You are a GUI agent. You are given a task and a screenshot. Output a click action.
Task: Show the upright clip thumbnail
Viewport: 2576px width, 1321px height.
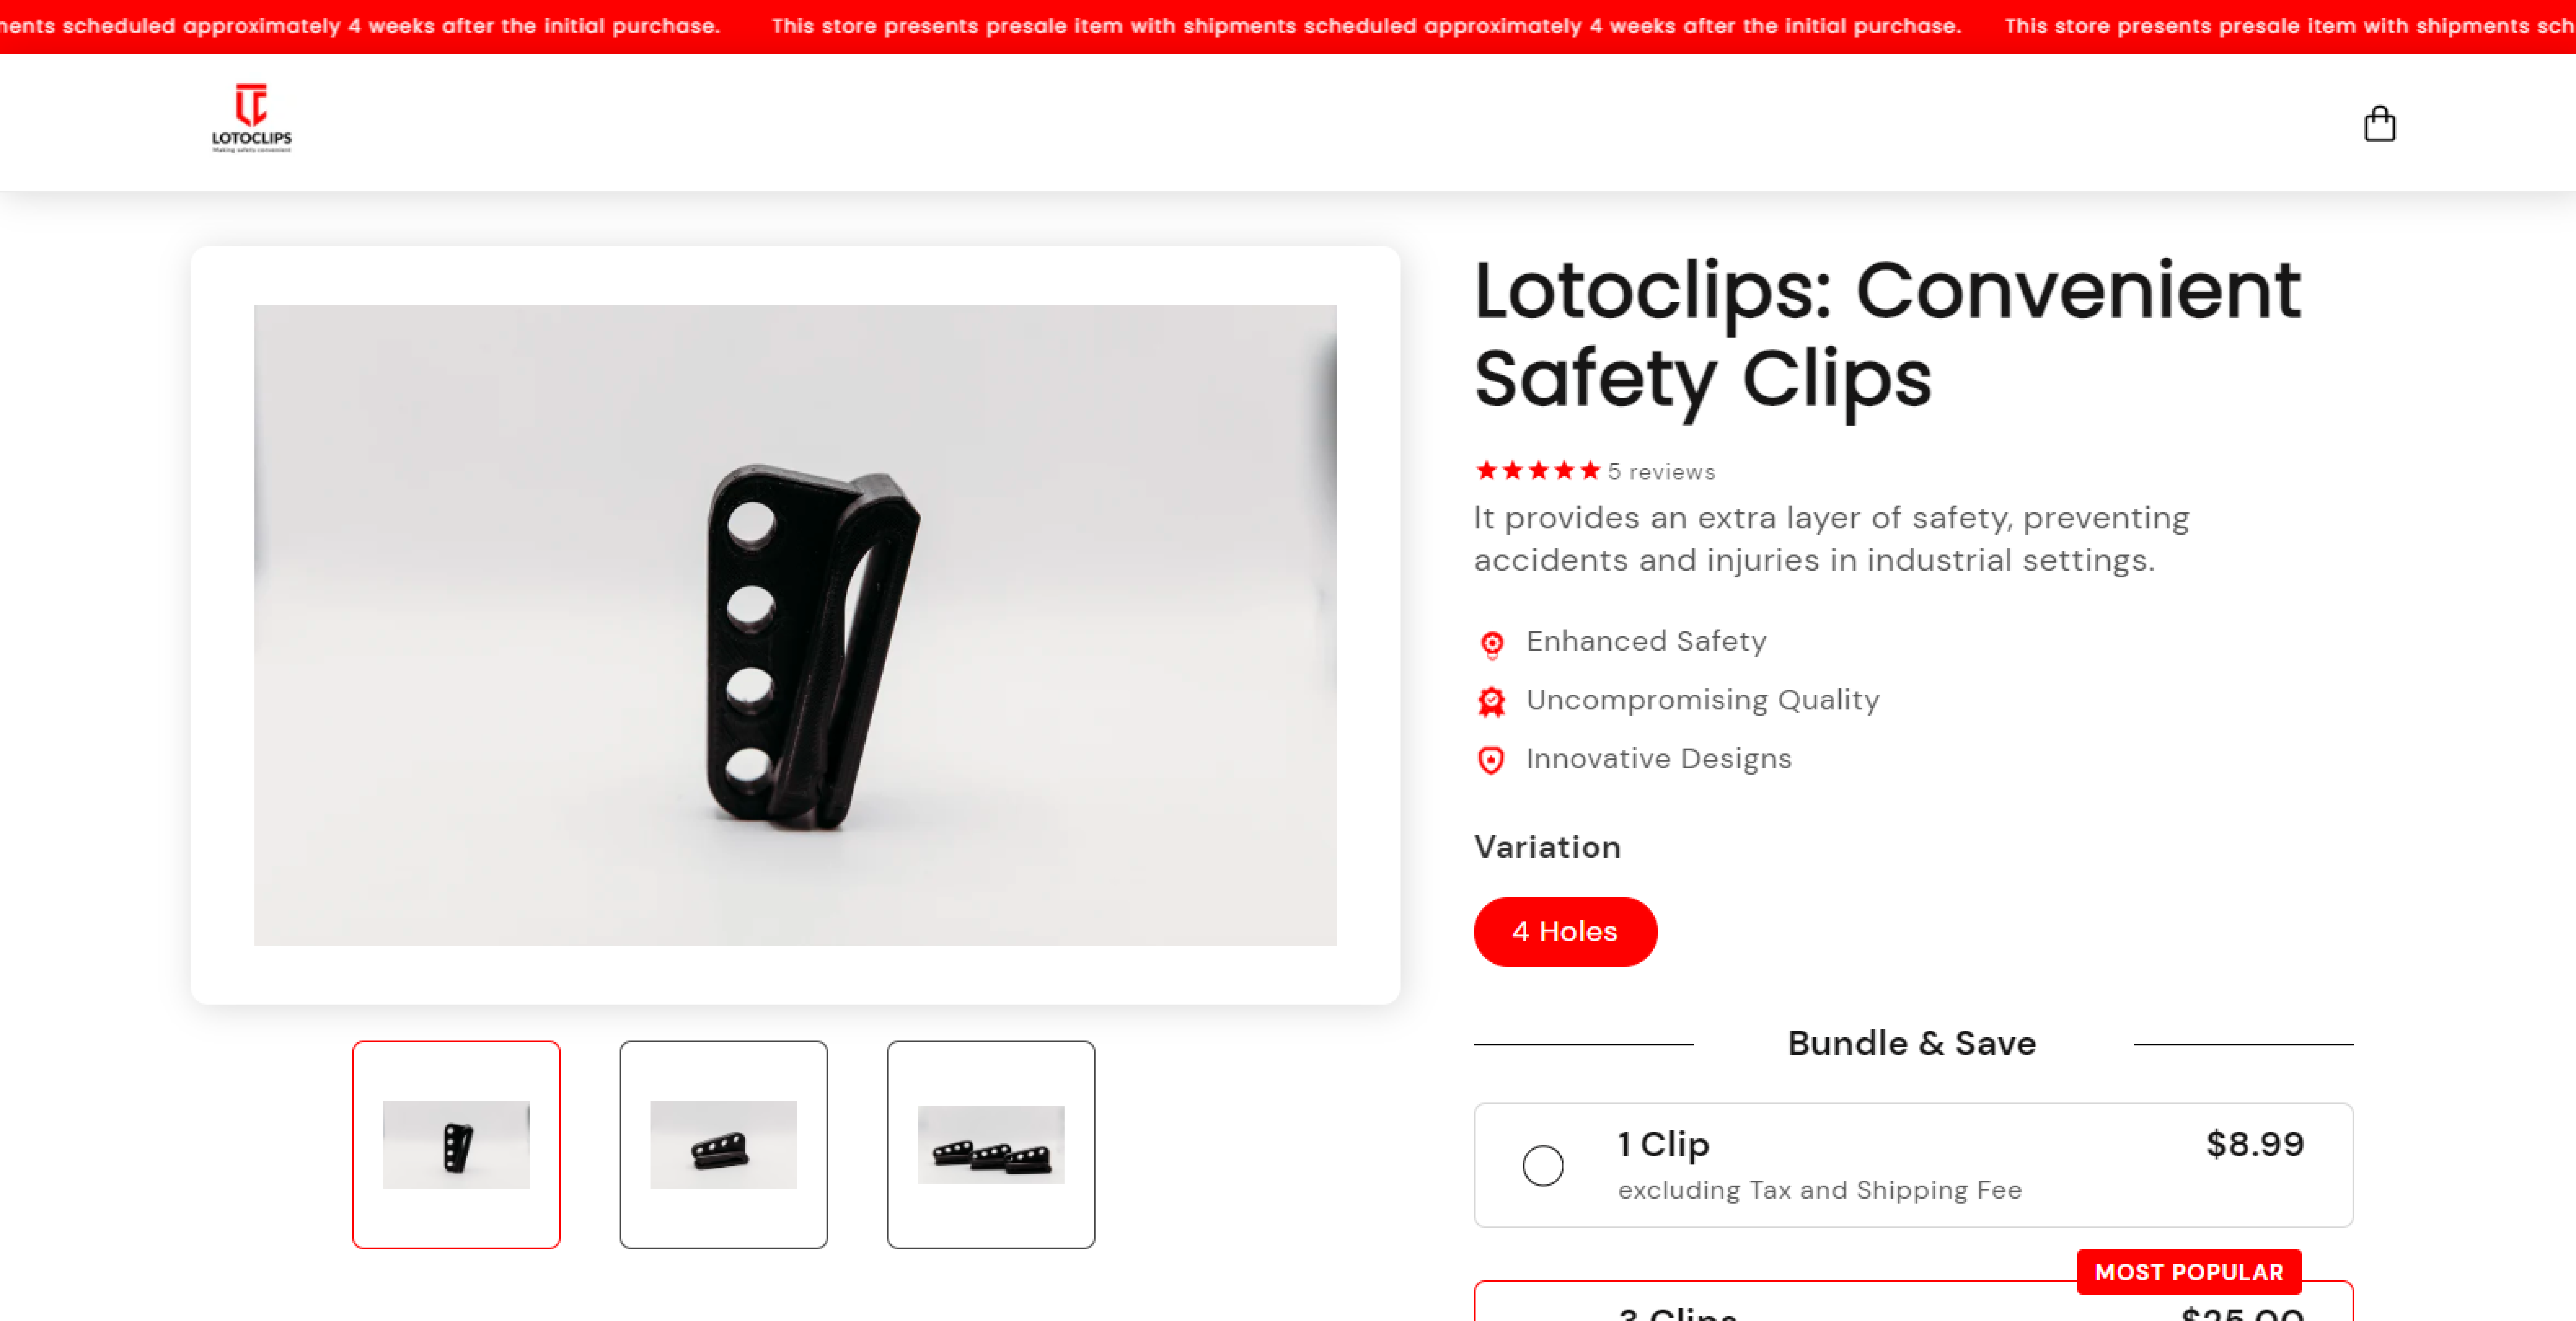point(456,1144)
